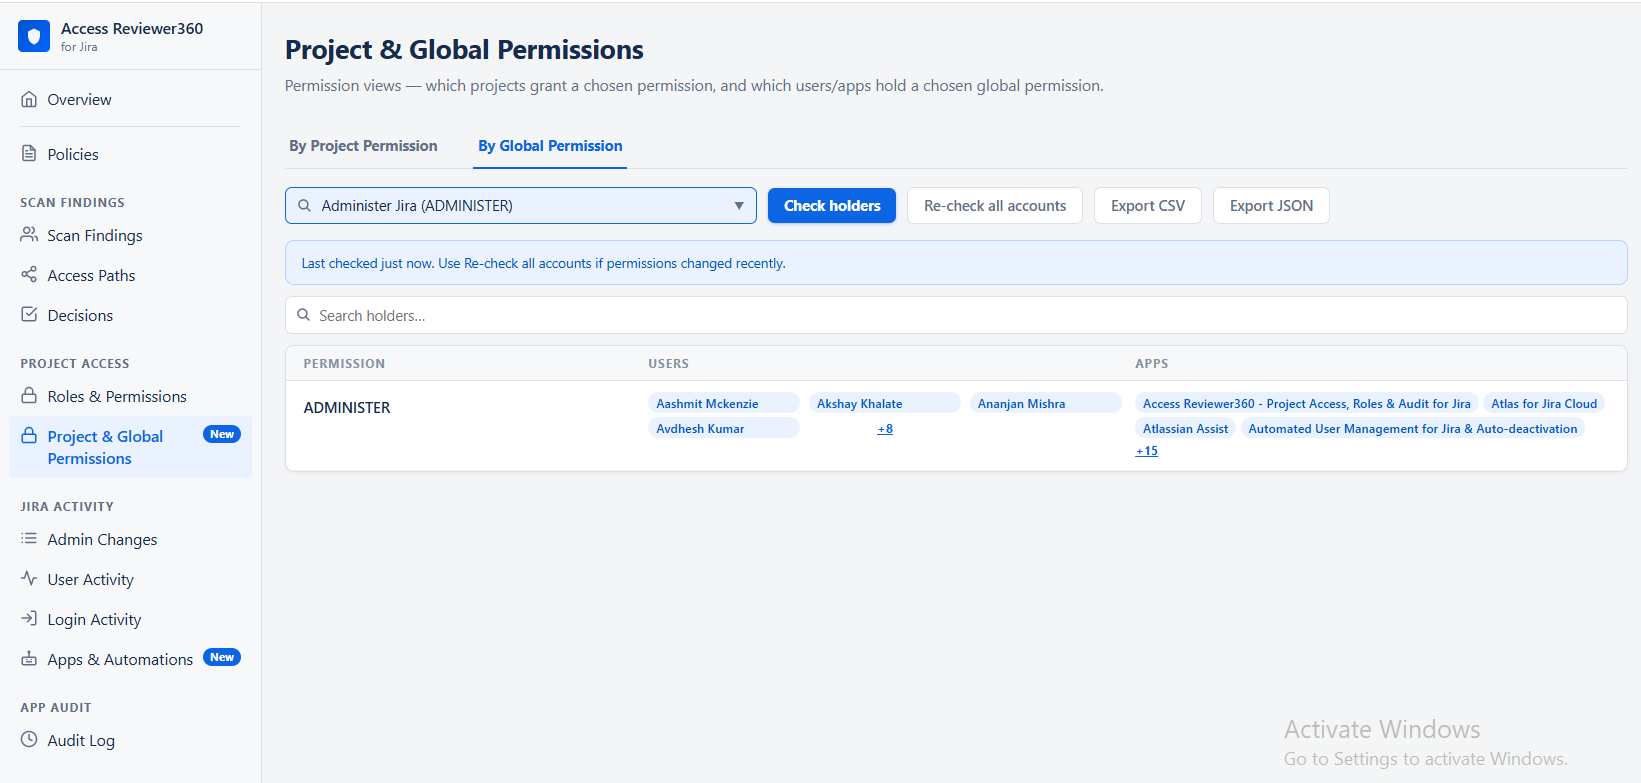Click the Overview home icon
The width and height of the screenshot is (1641, 783).
click(29, 99)
